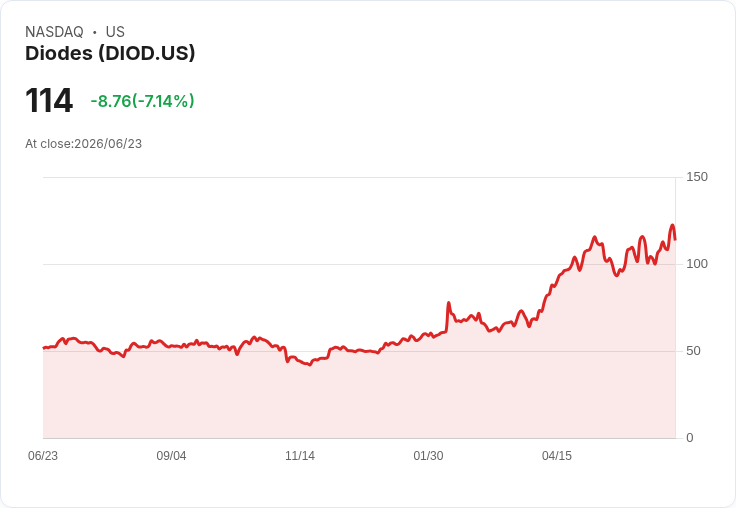
Task: Click the 100 y-axis value label
Action: 697,264
